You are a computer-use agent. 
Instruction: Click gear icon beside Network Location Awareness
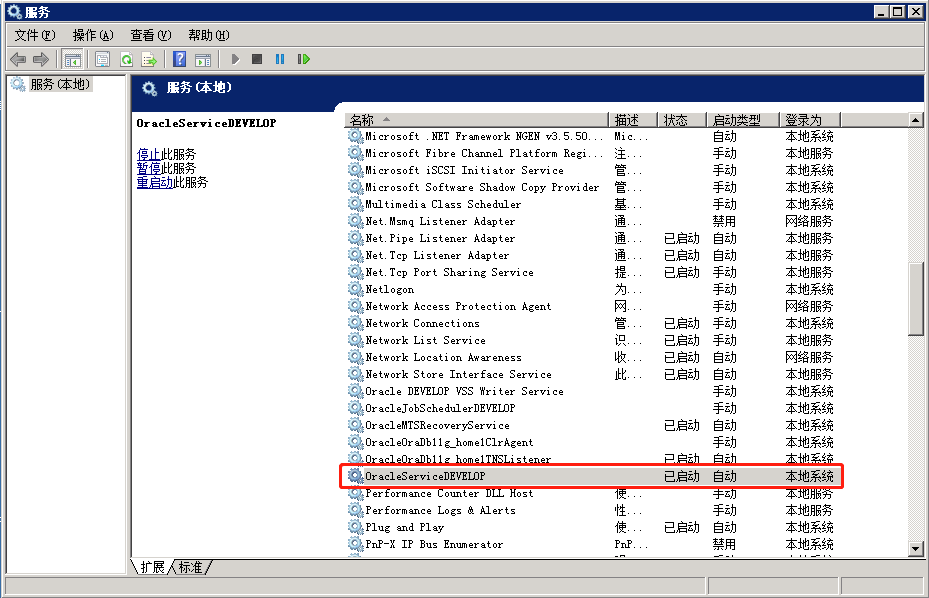click(355, 357)
